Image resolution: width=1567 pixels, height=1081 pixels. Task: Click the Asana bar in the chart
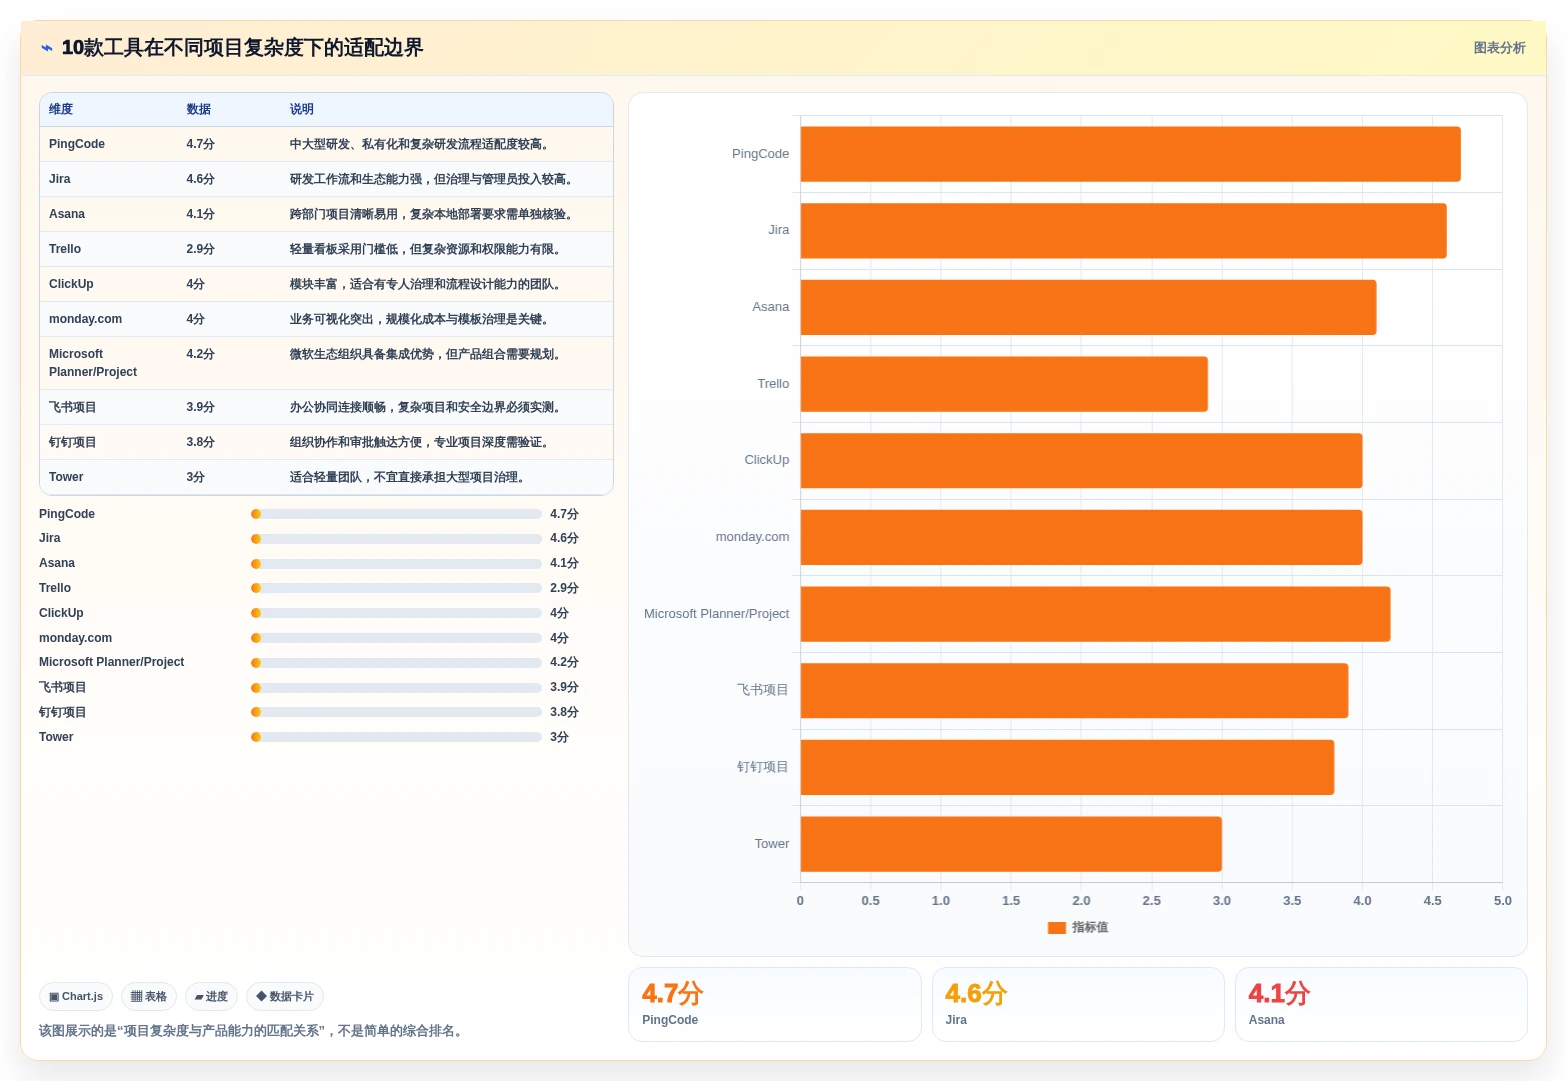(1088, 307)
